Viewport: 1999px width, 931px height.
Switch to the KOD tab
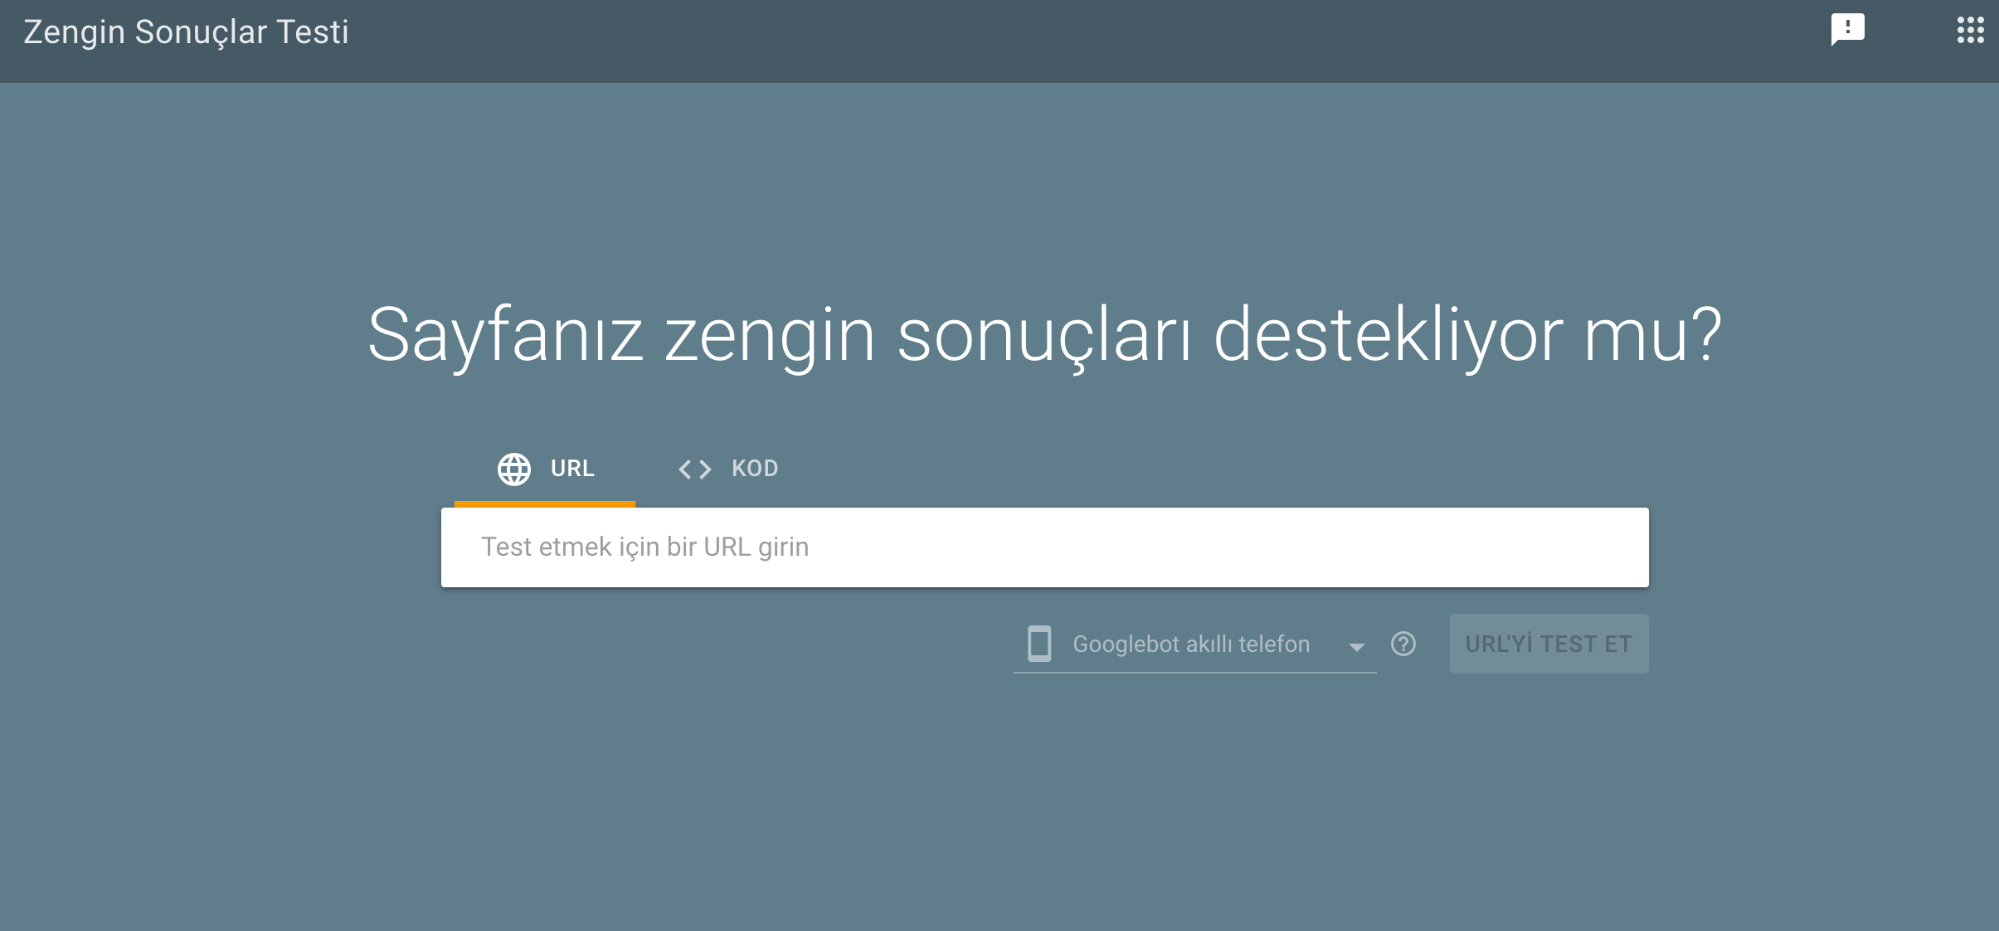coord(728,469)
